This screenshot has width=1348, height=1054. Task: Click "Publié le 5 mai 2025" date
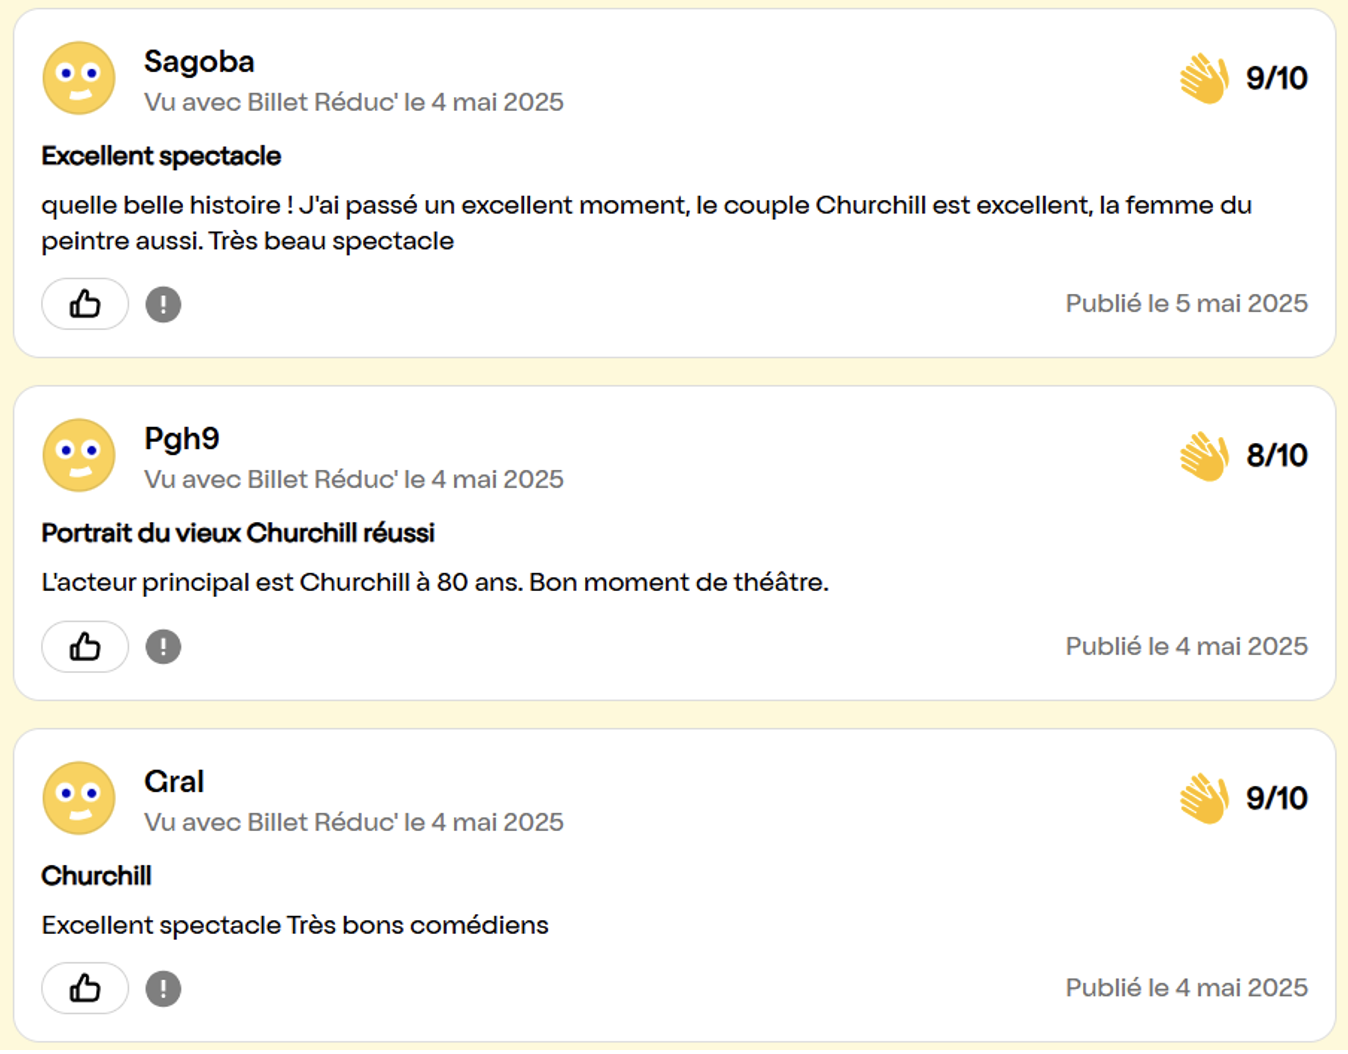(1186, 304)
